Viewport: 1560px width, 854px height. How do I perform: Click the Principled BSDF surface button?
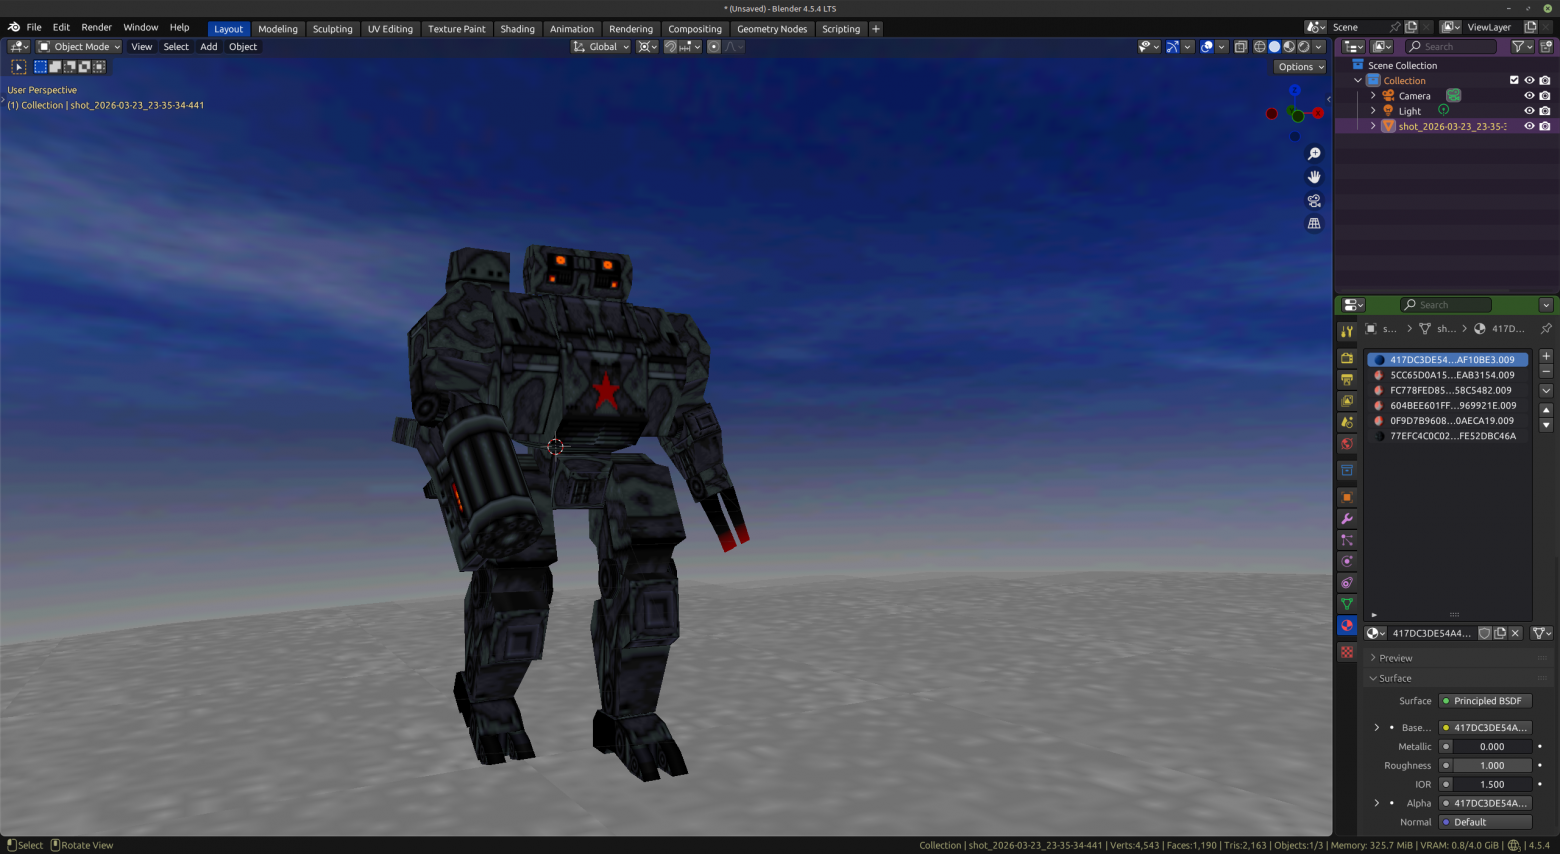[x=1485, y=701]
